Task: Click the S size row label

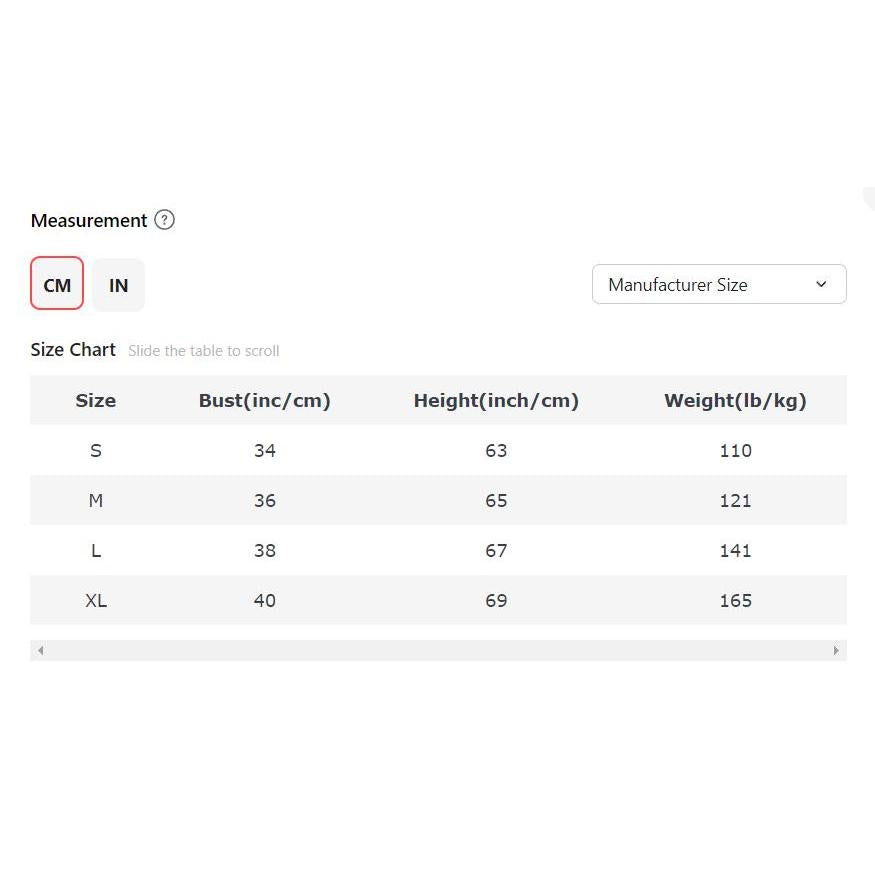Action: pyautogui.click(x=96, y=450)
